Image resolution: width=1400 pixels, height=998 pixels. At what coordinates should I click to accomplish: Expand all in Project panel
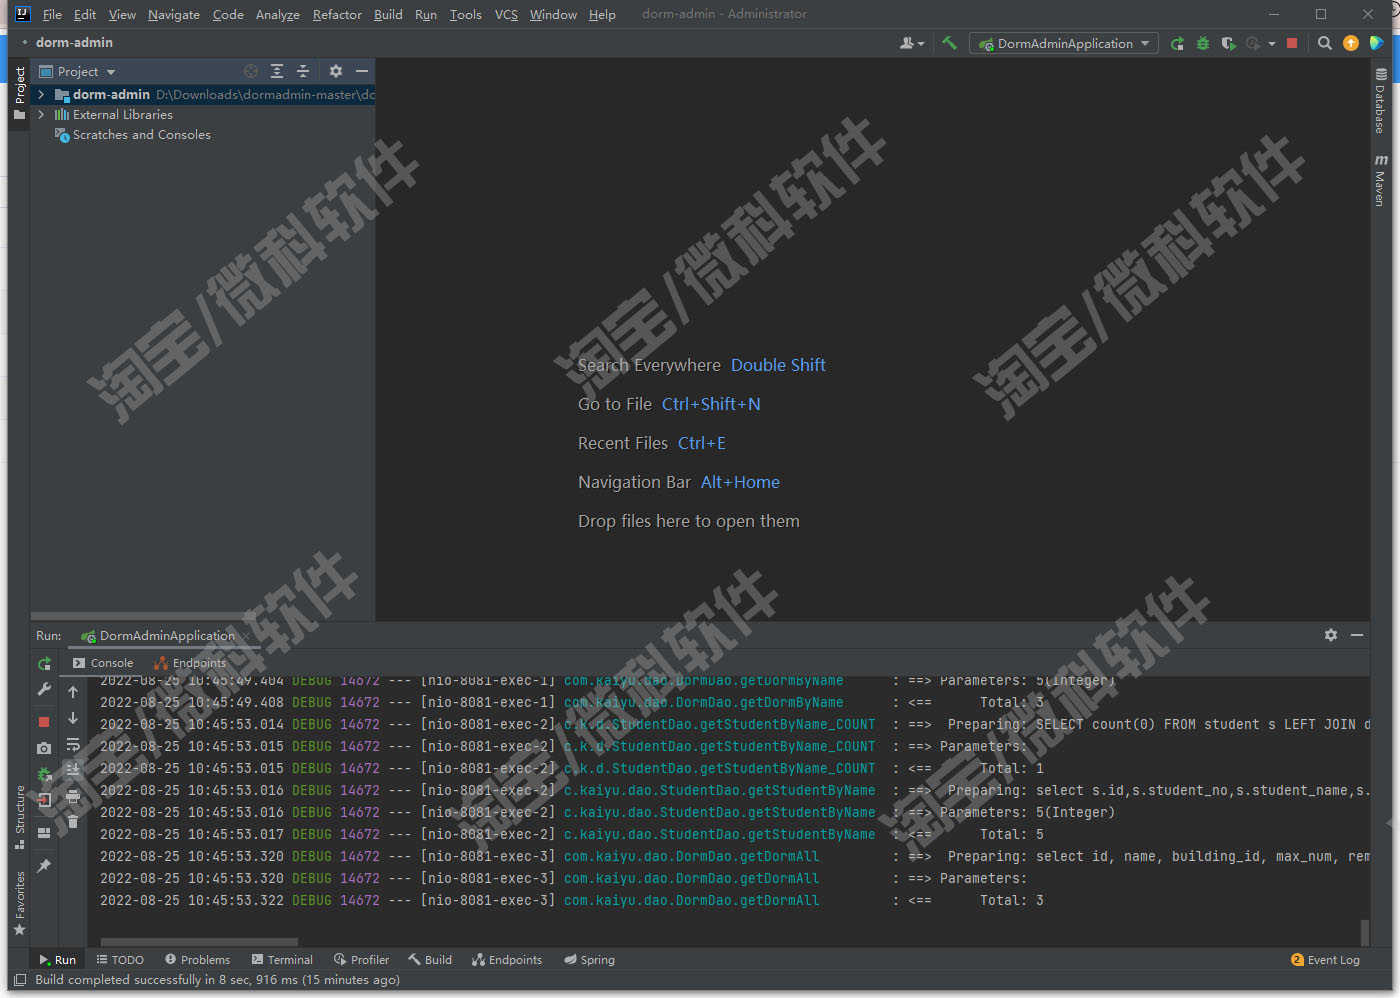277,71
